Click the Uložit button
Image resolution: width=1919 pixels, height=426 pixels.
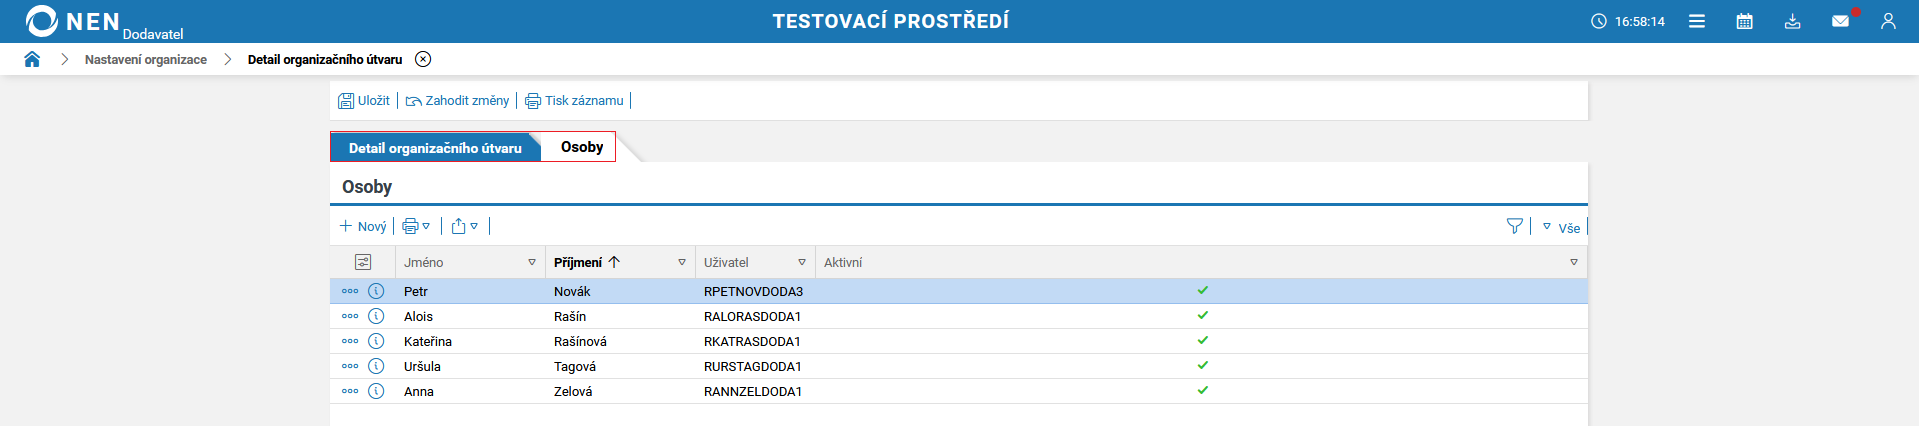point(364,101)
